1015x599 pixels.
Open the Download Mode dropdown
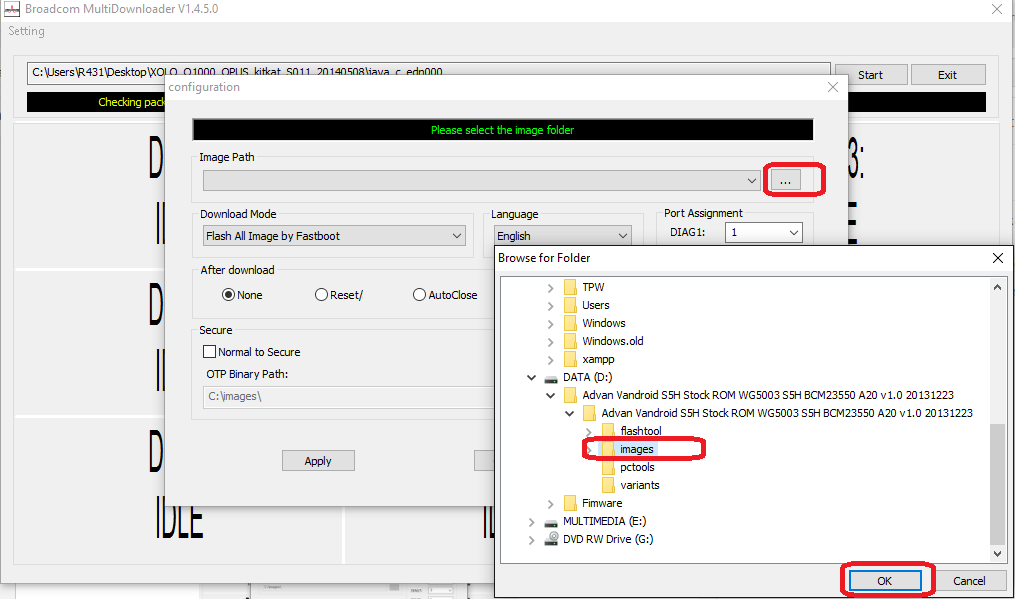pyautogui.click(x=334, y=236)
